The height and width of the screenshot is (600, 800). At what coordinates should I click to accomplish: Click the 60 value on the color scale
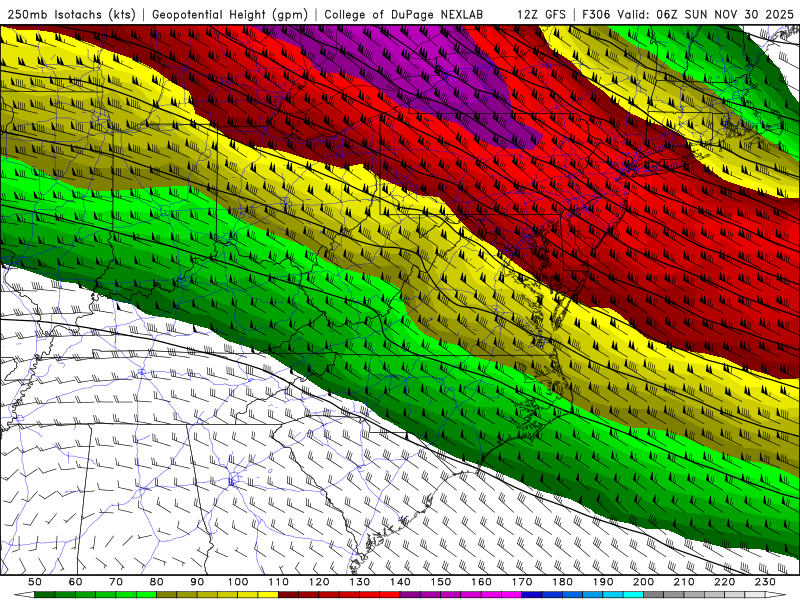tap(76, 582)
